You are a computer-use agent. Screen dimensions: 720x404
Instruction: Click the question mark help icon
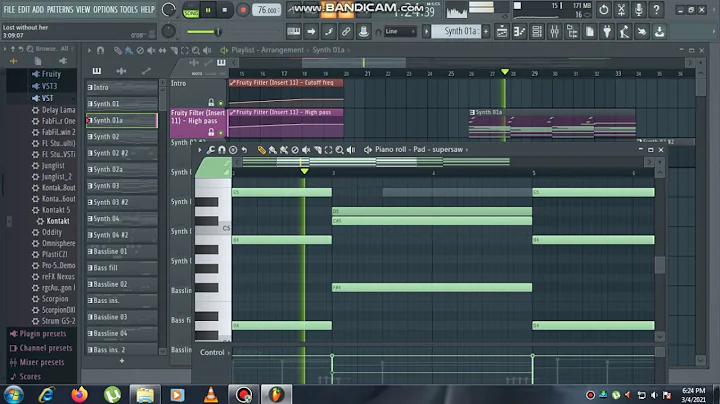(x=656, y=9)
